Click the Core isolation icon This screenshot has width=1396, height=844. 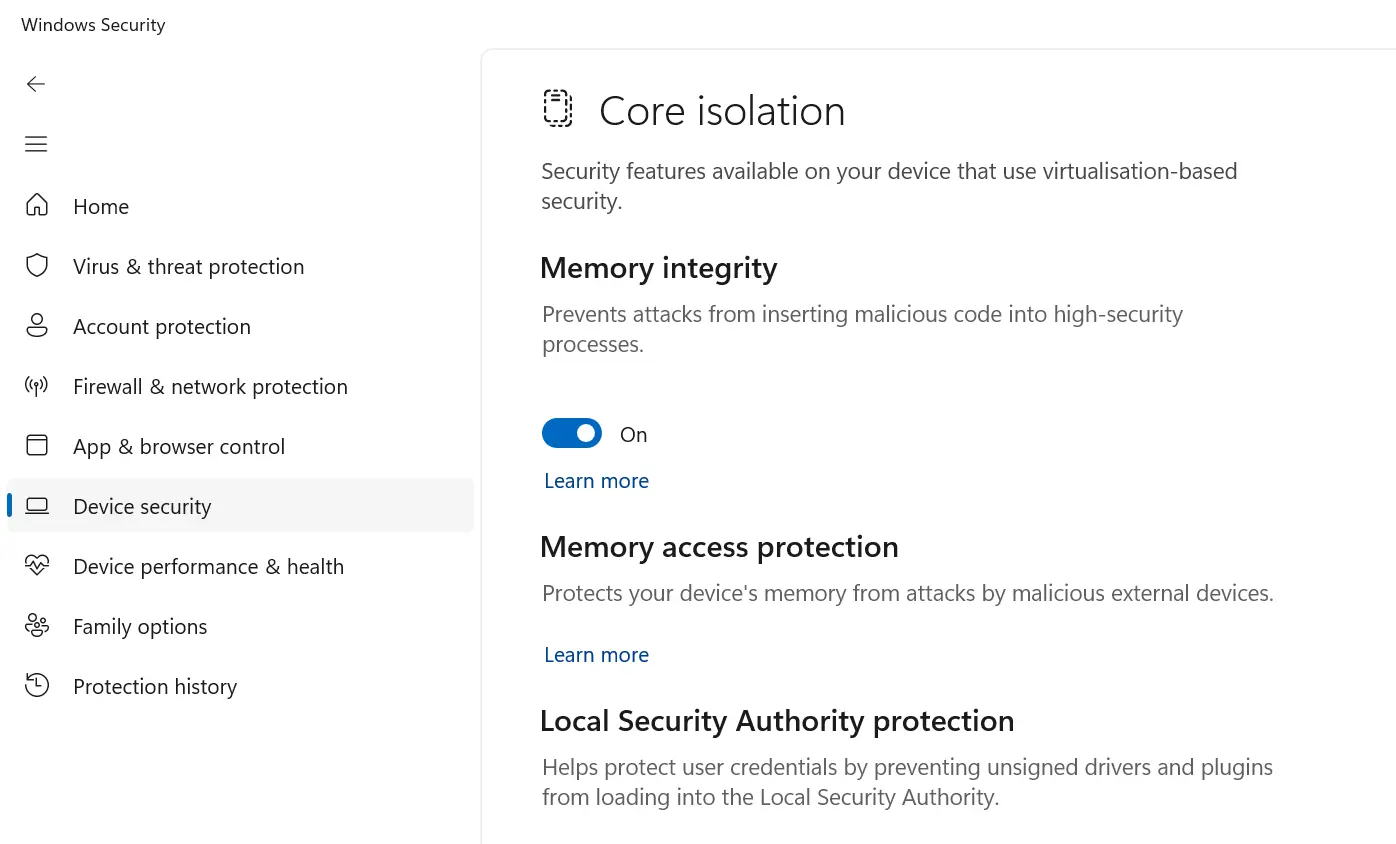coord(558,109)
